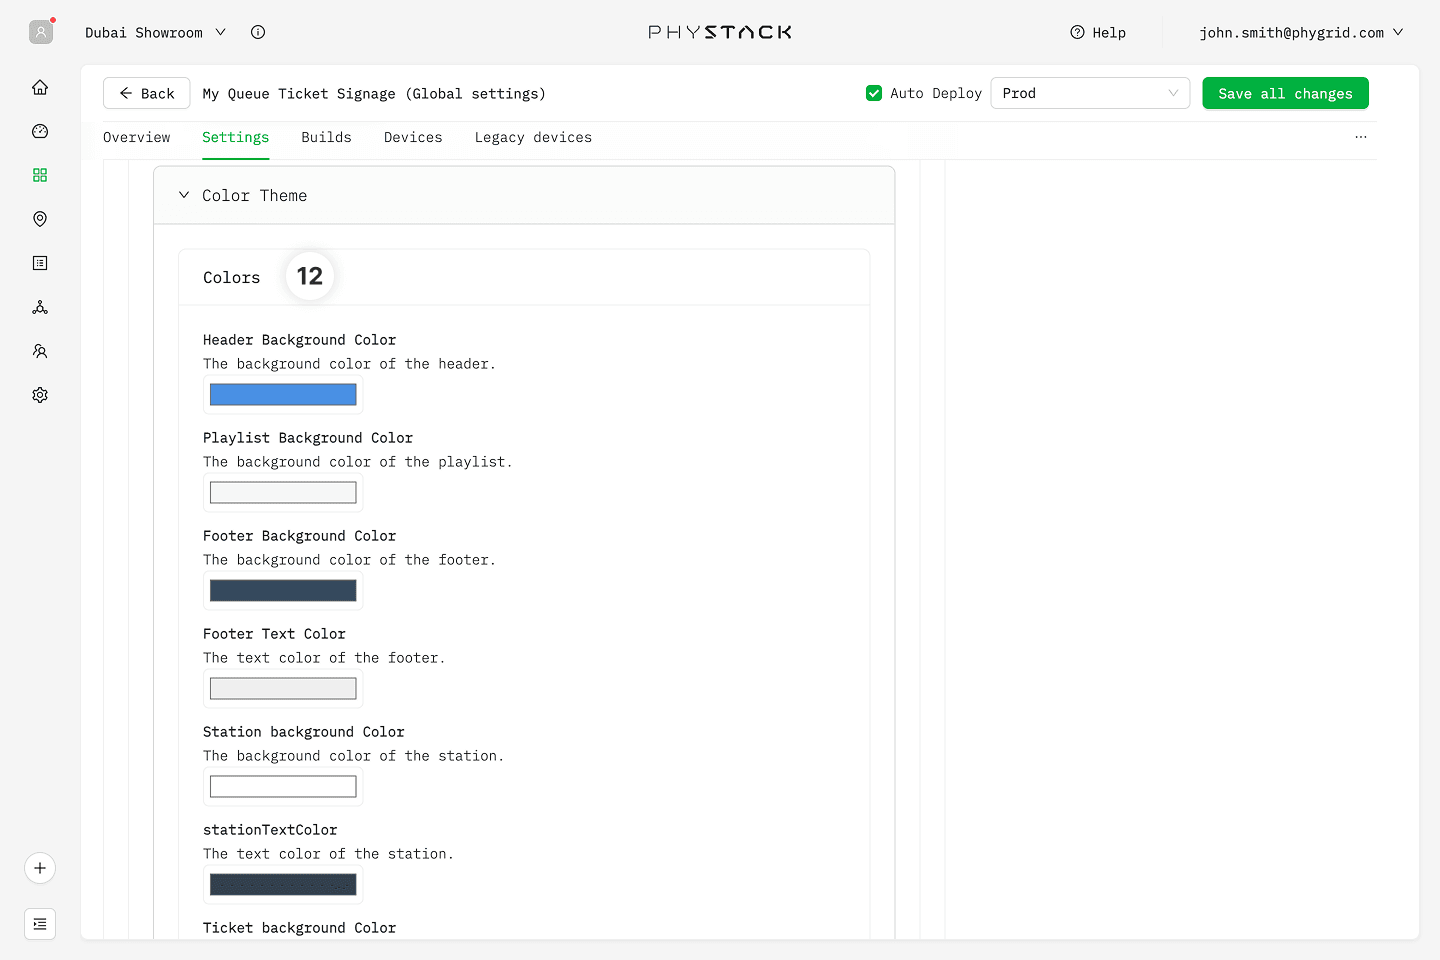Viewport: 1440px width, 960px height.
Task: Click the Save all changes button
Action: point(1285,93)
